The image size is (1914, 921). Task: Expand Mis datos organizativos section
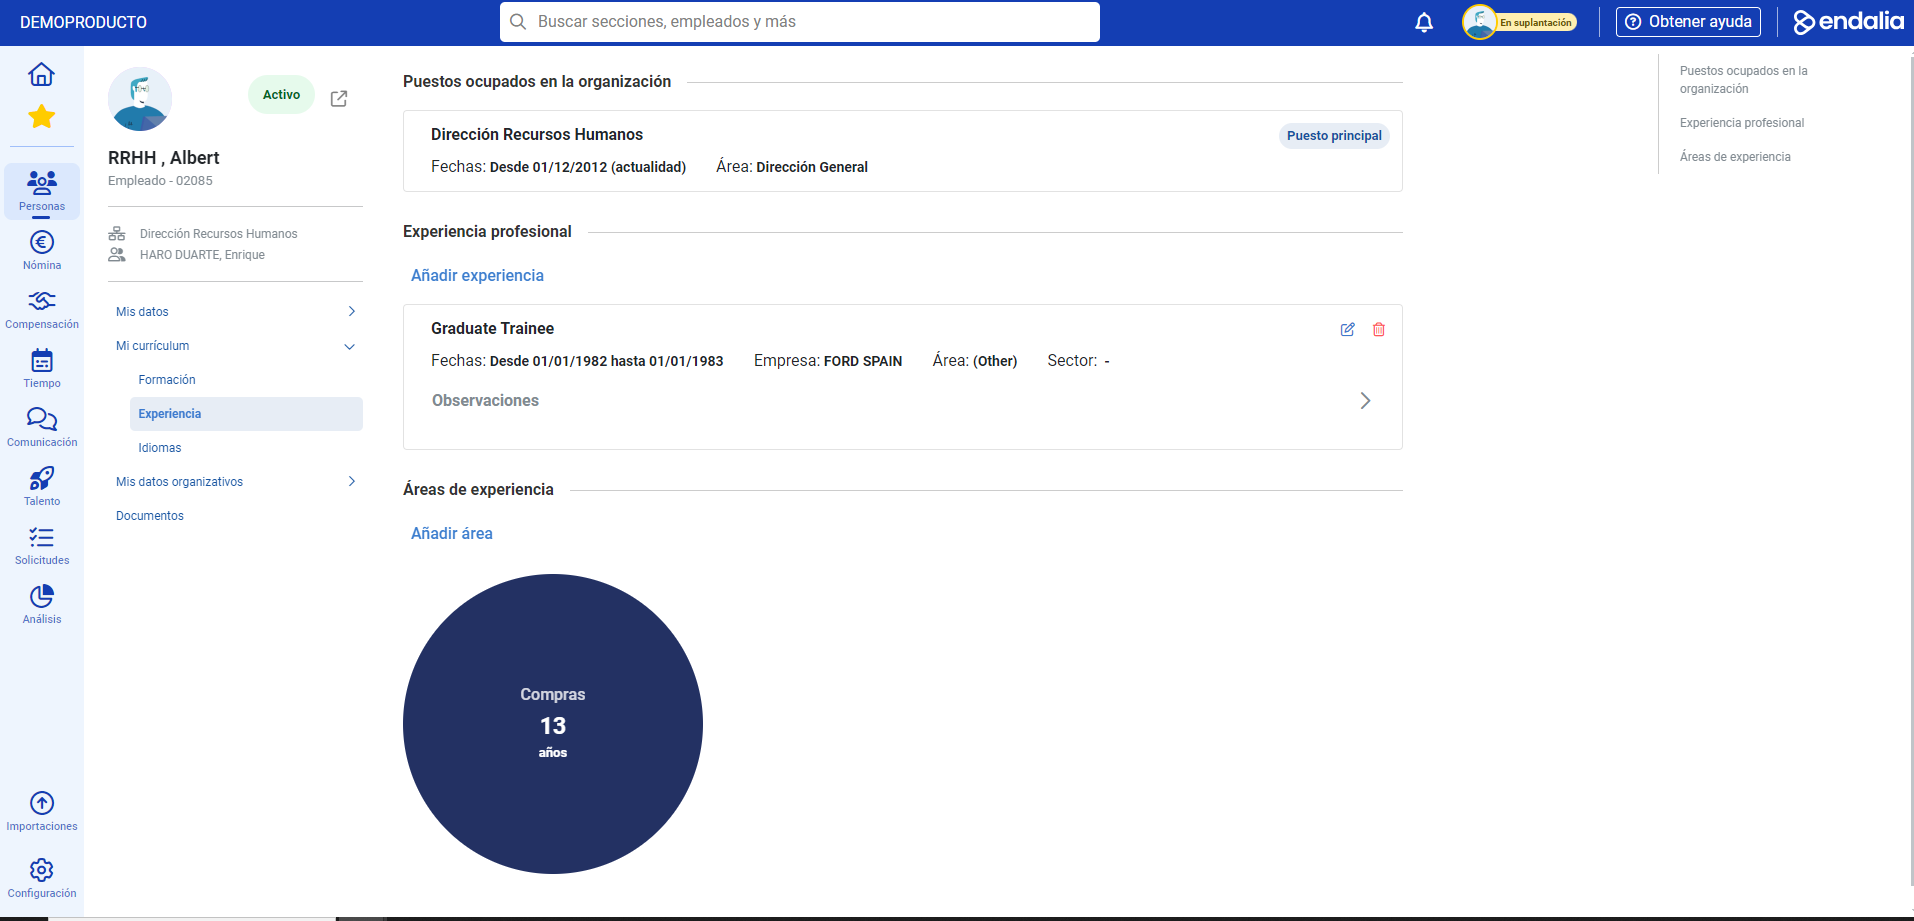pyautogui.click(x=236, y=482)
